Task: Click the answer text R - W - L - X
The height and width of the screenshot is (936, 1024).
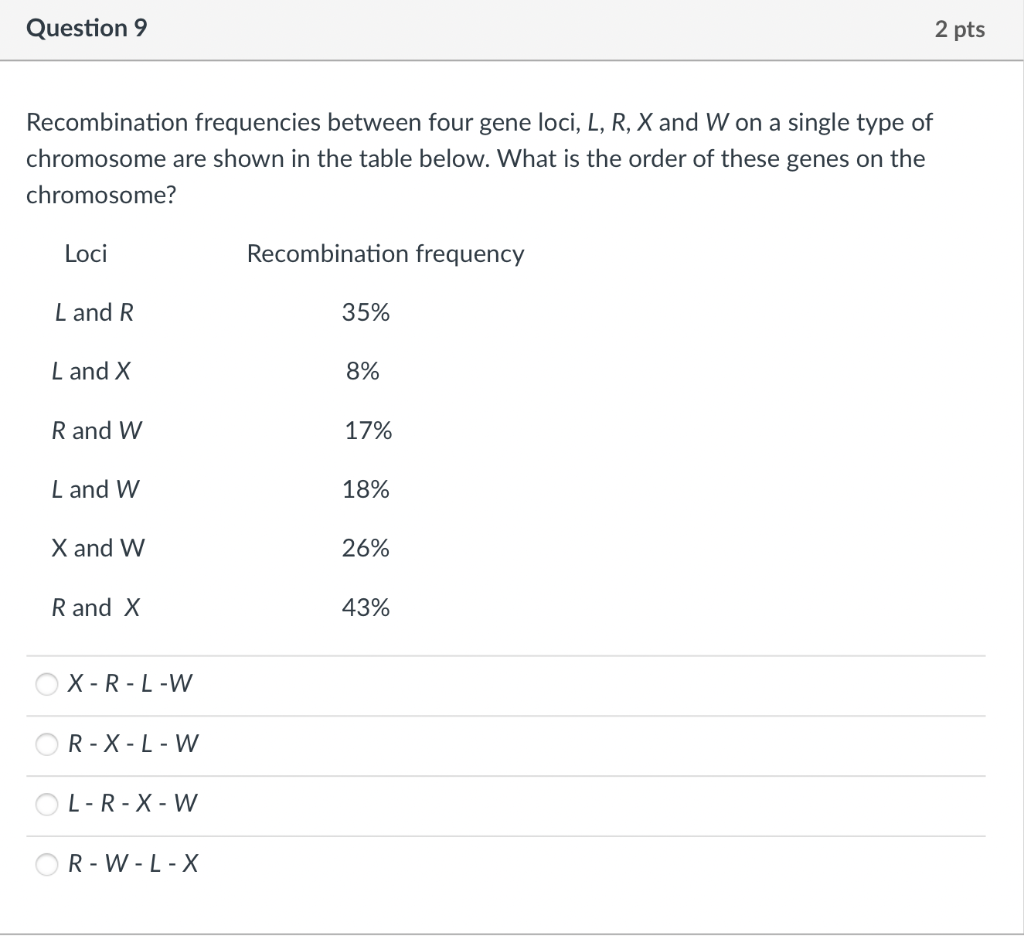Action: coord(134,864)
